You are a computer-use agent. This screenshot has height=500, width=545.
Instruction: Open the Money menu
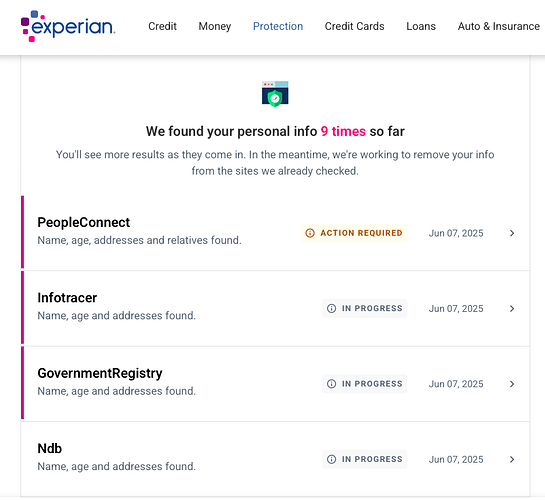[215, 26]
